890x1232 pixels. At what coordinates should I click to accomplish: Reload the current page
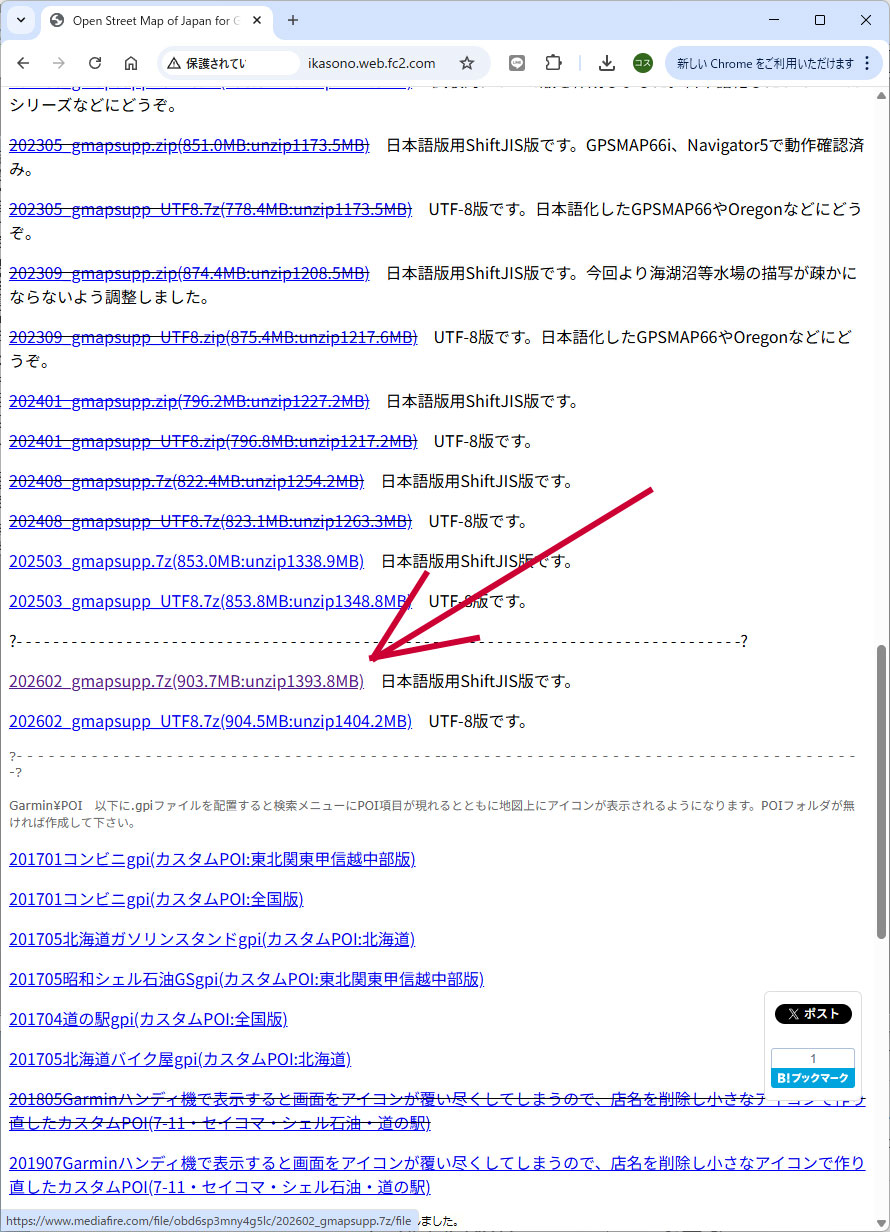95,63
